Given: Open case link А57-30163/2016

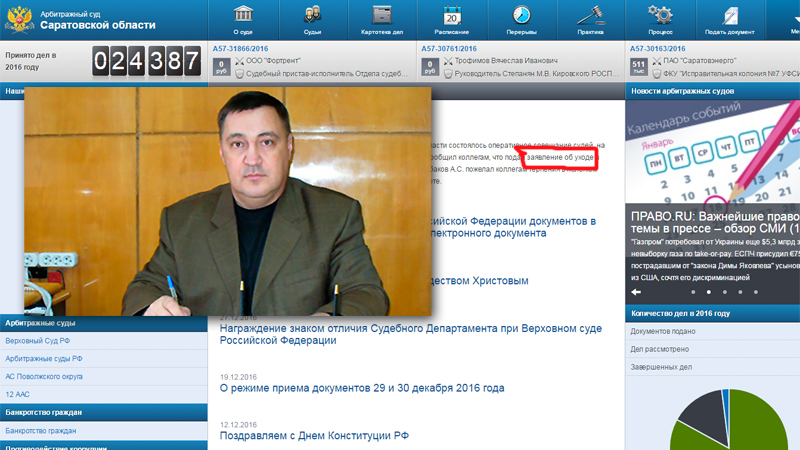Looking at the screenshot, I should (x=658, y=48).
